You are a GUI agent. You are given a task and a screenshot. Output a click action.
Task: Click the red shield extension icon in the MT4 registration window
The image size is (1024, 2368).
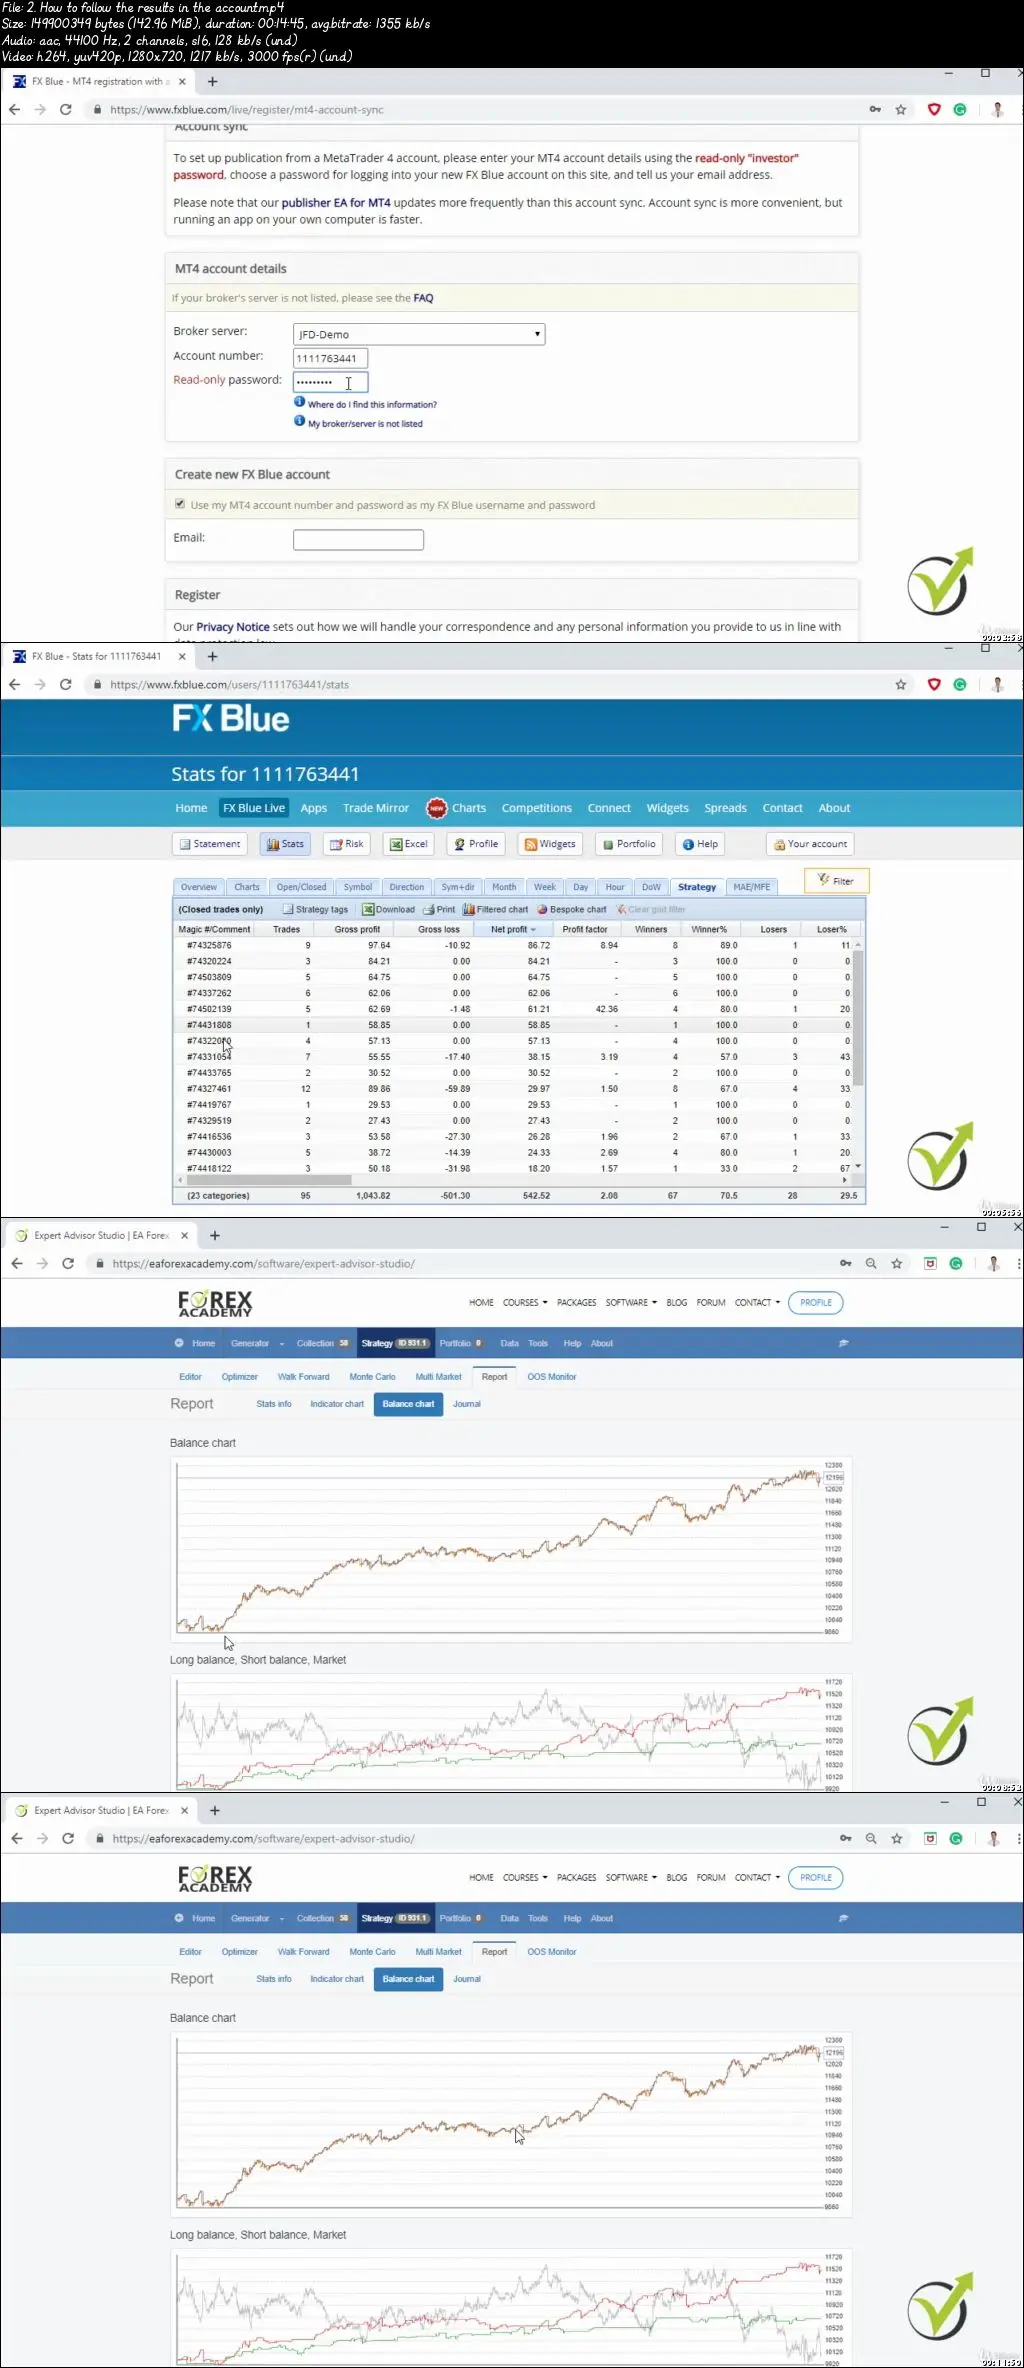pyautogui.click(x=934, y=110)
